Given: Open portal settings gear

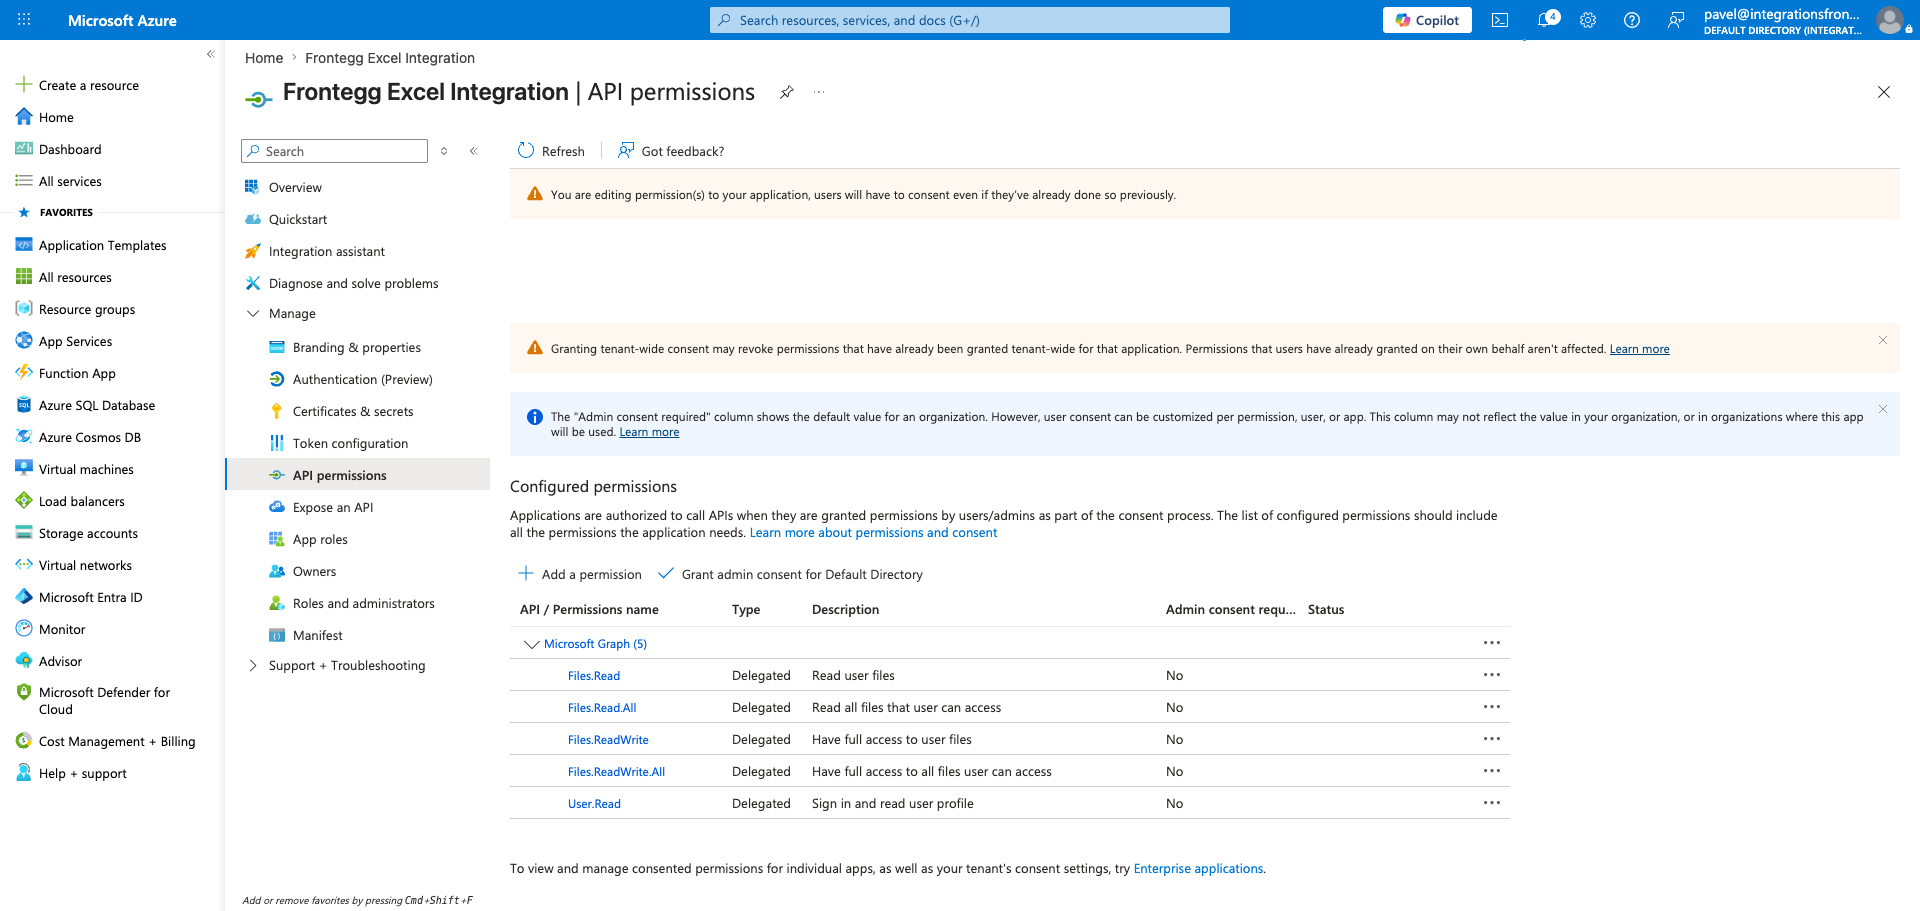Looking at the screenshot, I should pos(1588,20).
